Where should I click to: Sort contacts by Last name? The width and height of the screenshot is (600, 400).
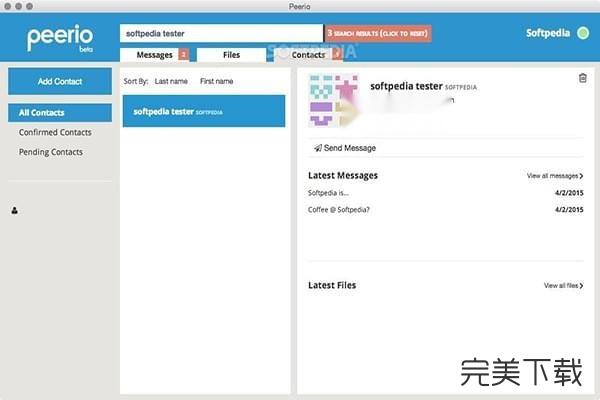pos(171,81)
